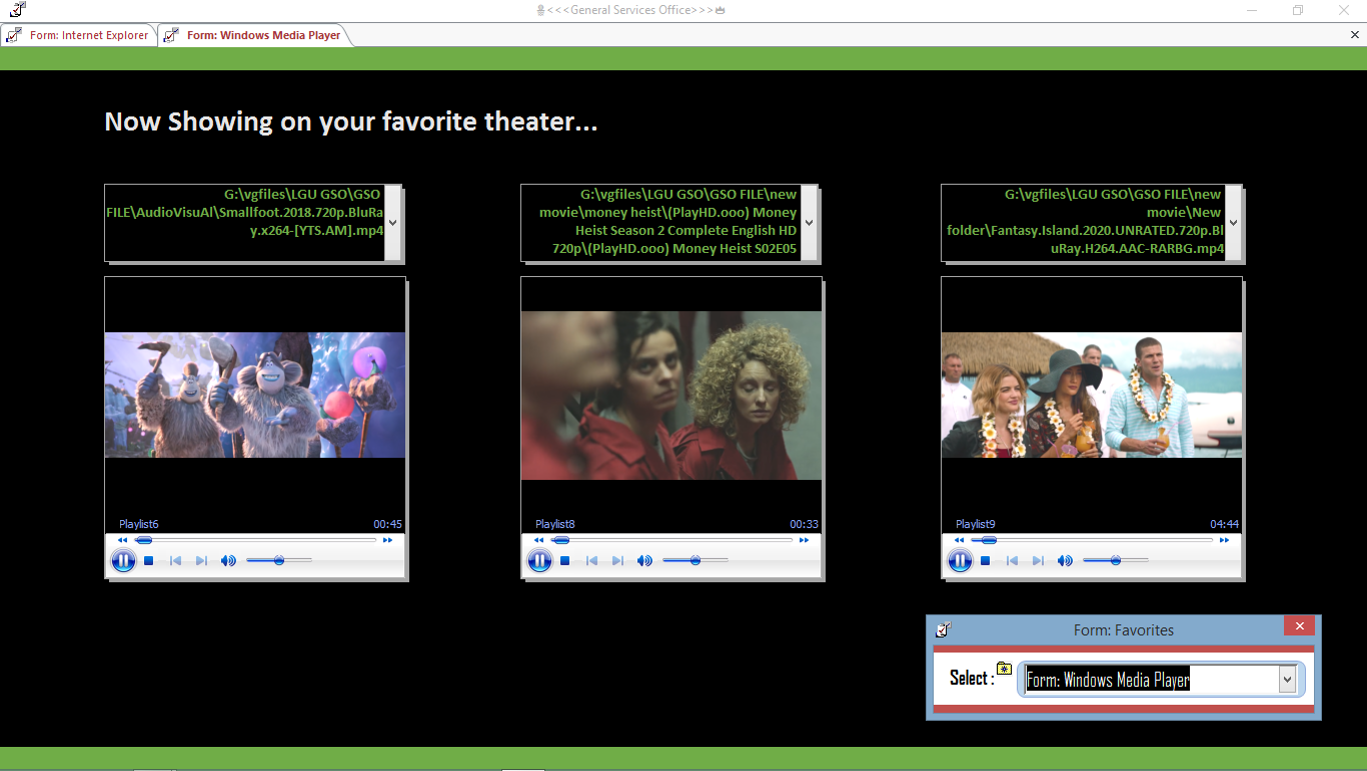The image size is (1367, 771).
Task: Click Playlist9 seek bar
Action: pos(1093,540)
